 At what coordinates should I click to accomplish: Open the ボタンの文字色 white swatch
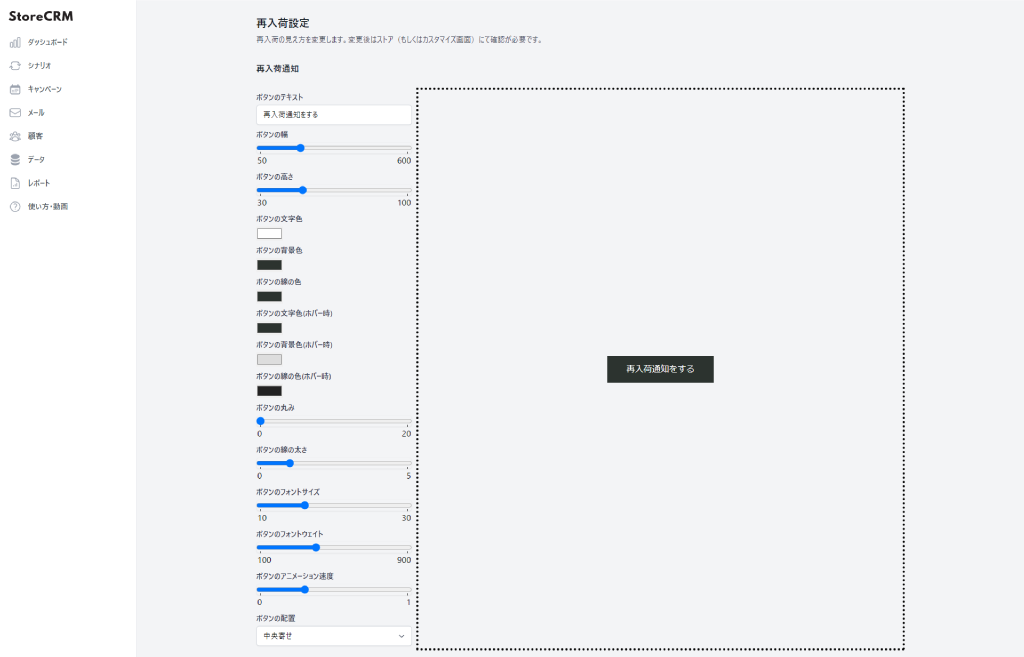pos(269,234)
